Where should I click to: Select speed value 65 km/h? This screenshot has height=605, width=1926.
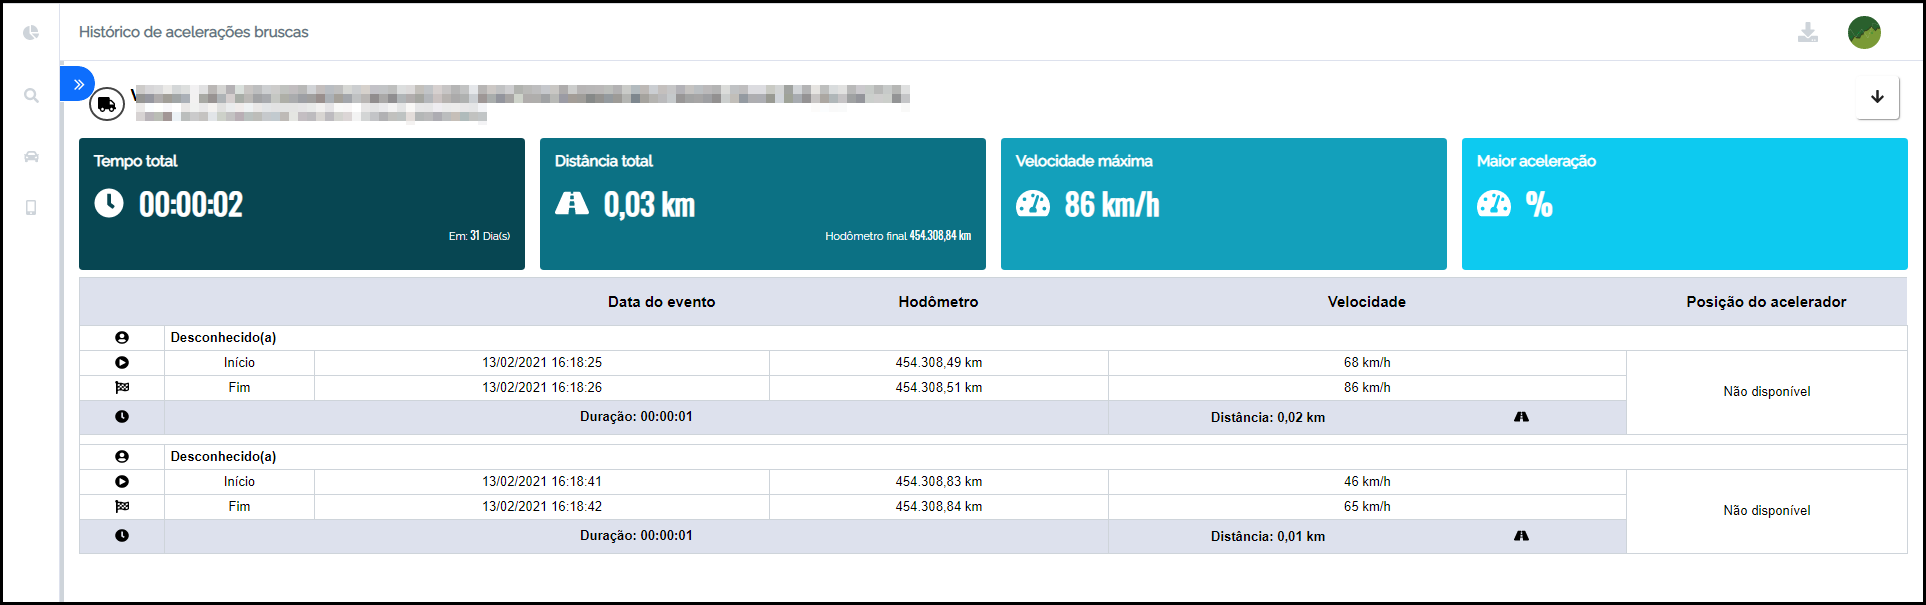tap(1367, 507)
